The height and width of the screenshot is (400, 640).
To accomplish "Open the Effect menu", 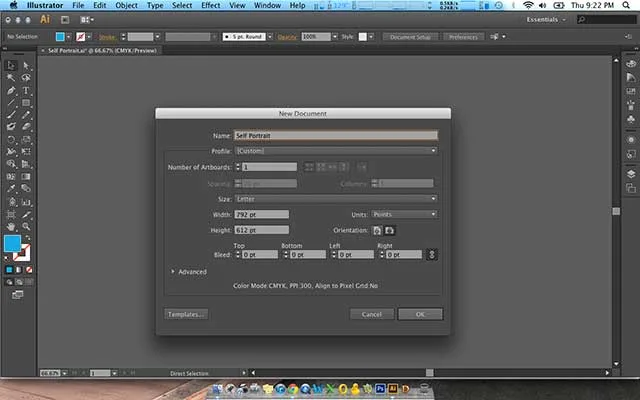I will pos(211,5).
